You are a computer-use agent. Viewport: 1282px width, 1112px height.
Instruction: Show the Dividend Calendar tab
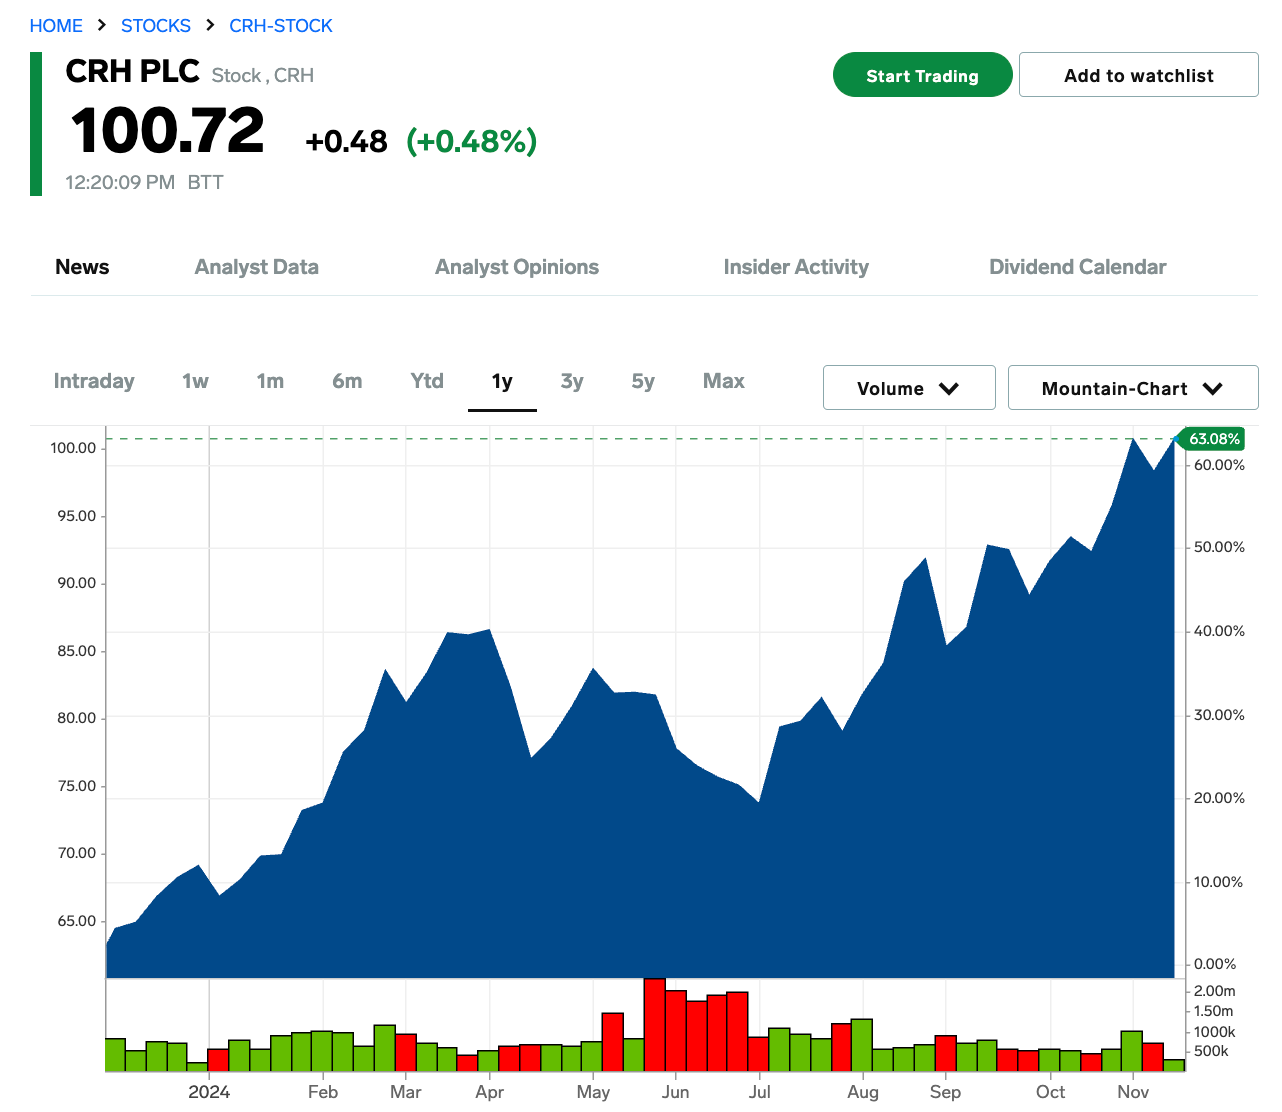pos(1077,267)
